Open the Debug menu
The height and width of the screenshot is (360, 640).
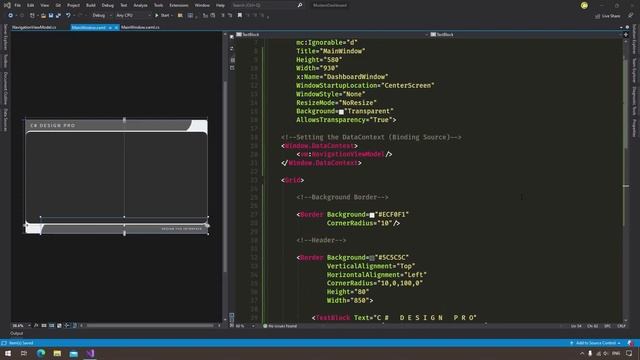(108, 5)
